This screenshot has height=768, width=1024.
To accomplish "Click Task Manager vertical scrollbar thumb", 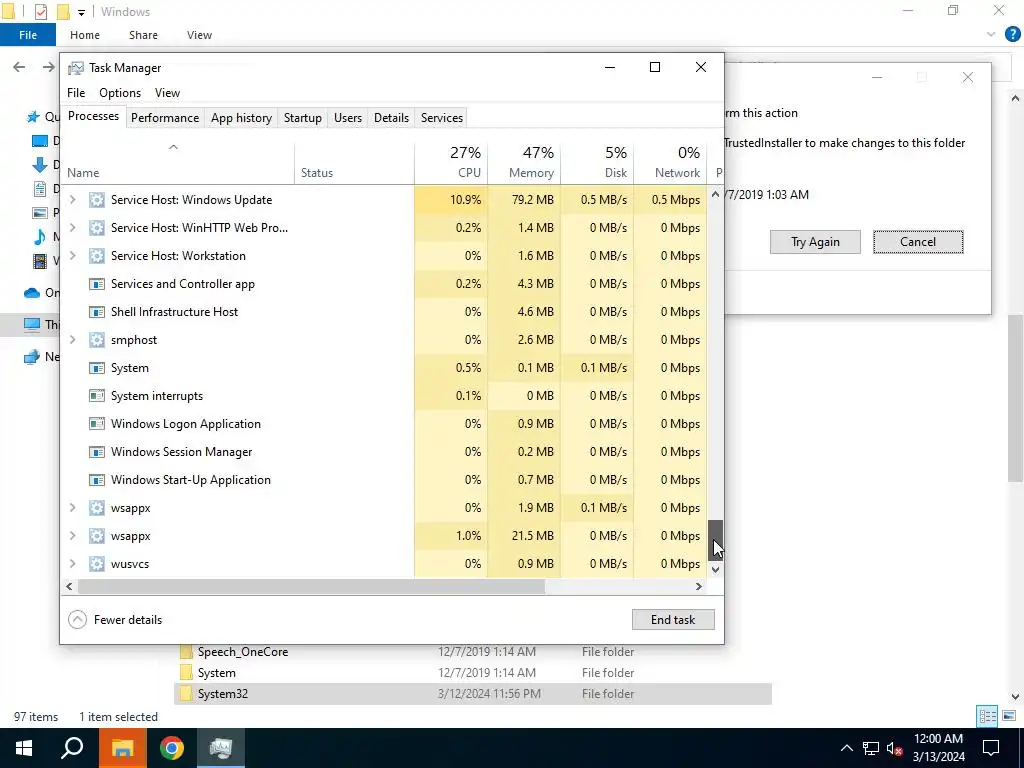I will click(716, 539).
